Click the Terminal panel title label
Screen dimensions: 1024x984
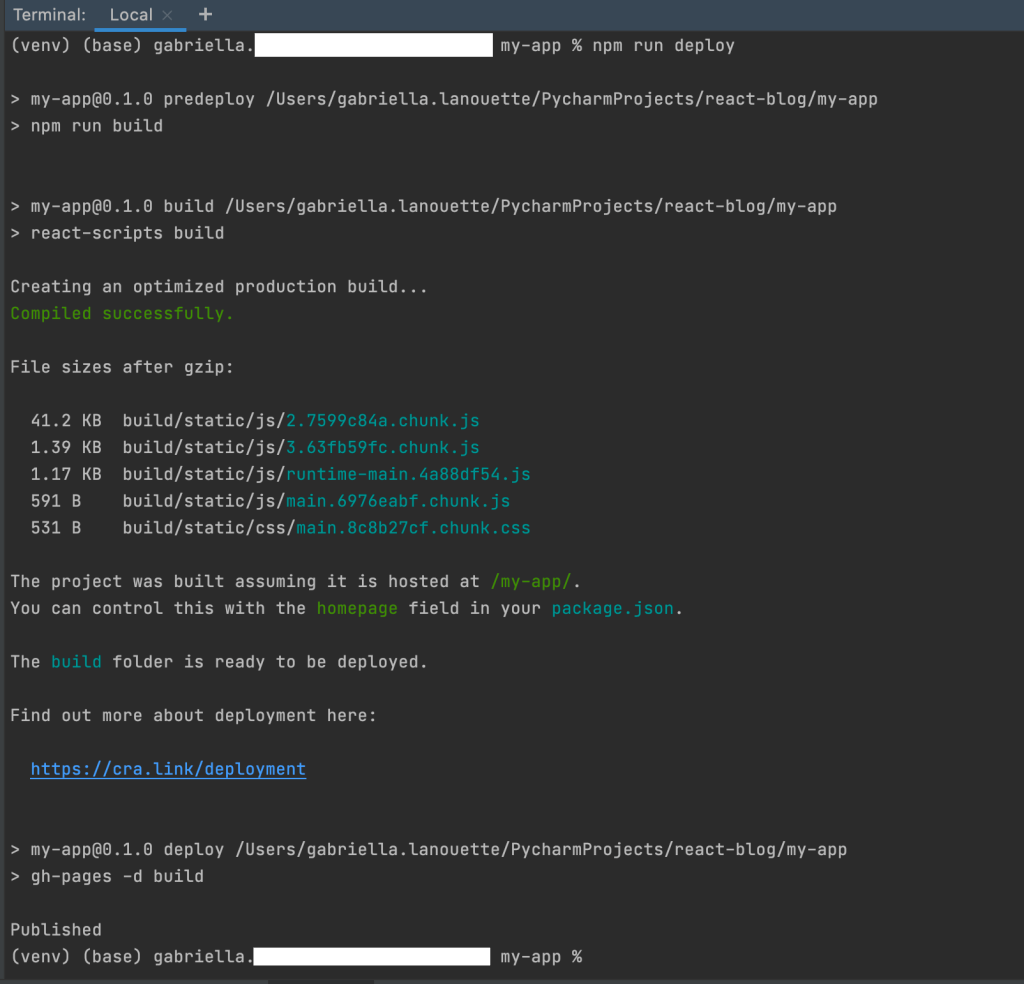49,15
